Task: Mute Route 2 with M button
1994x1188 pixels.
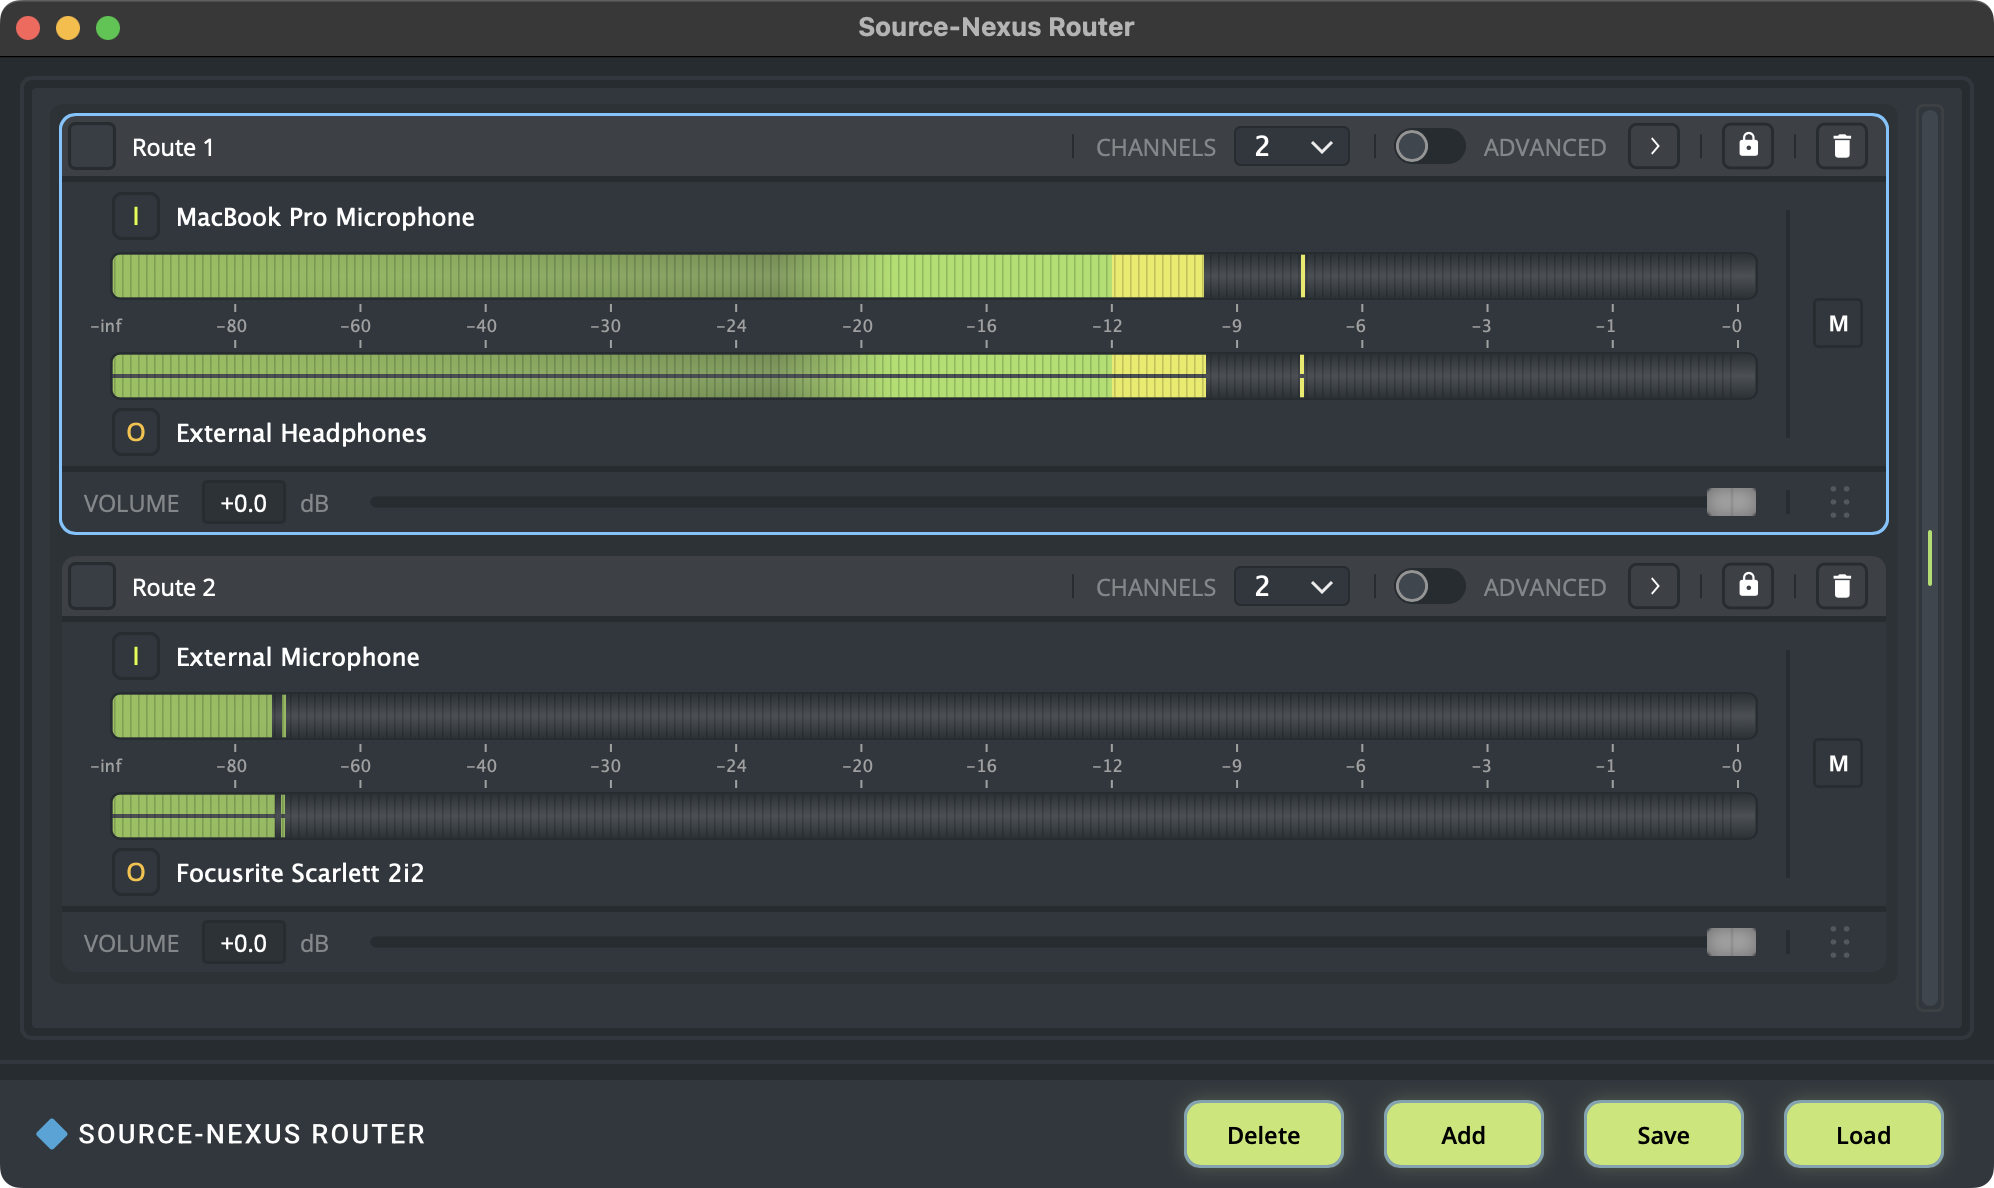Action: [x=1838, y=764]
